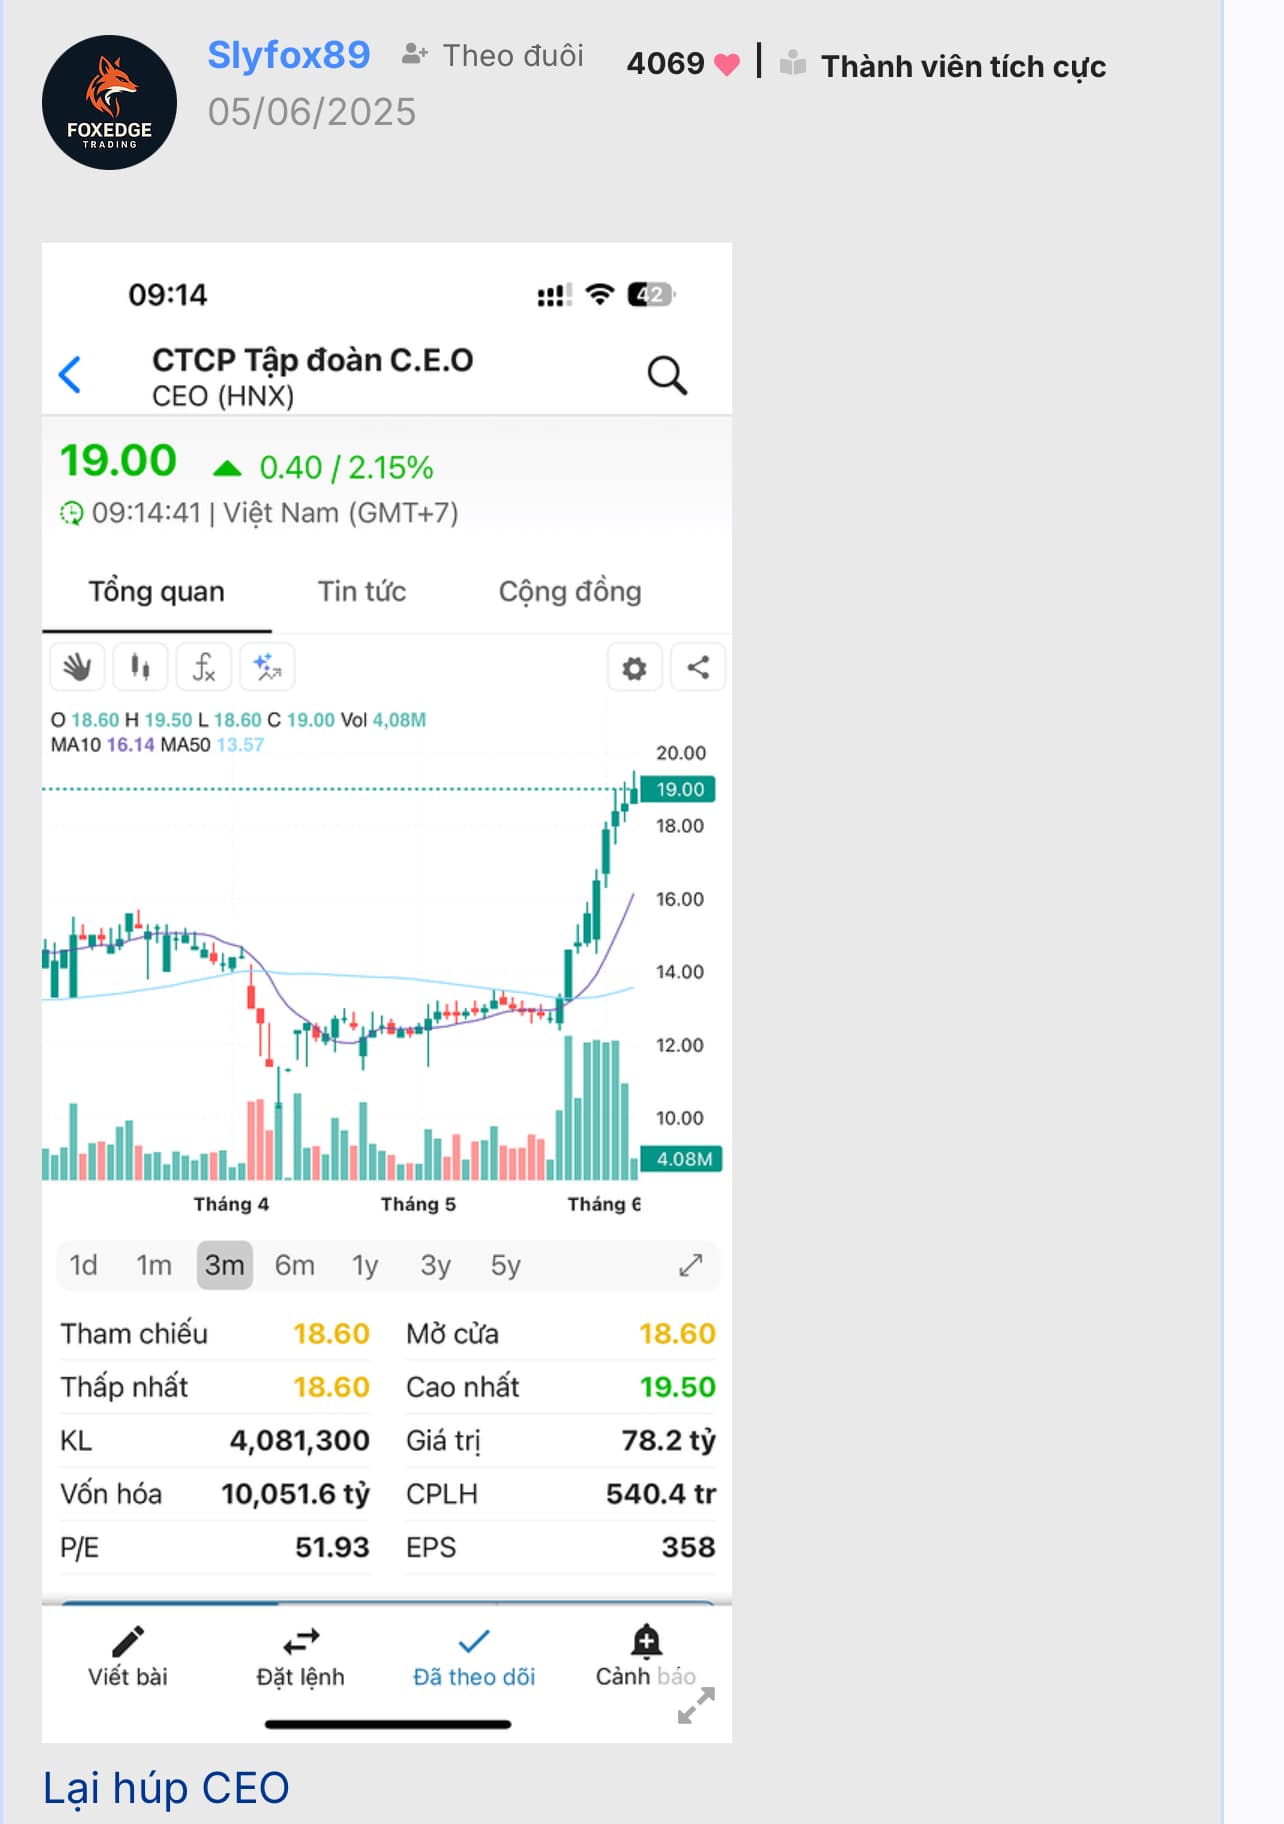Image resolution: width=1284 pixels, height=1824 pixels.
Task: Enlarge the embedded screenshot image
Action: (x=696, y=1706)
